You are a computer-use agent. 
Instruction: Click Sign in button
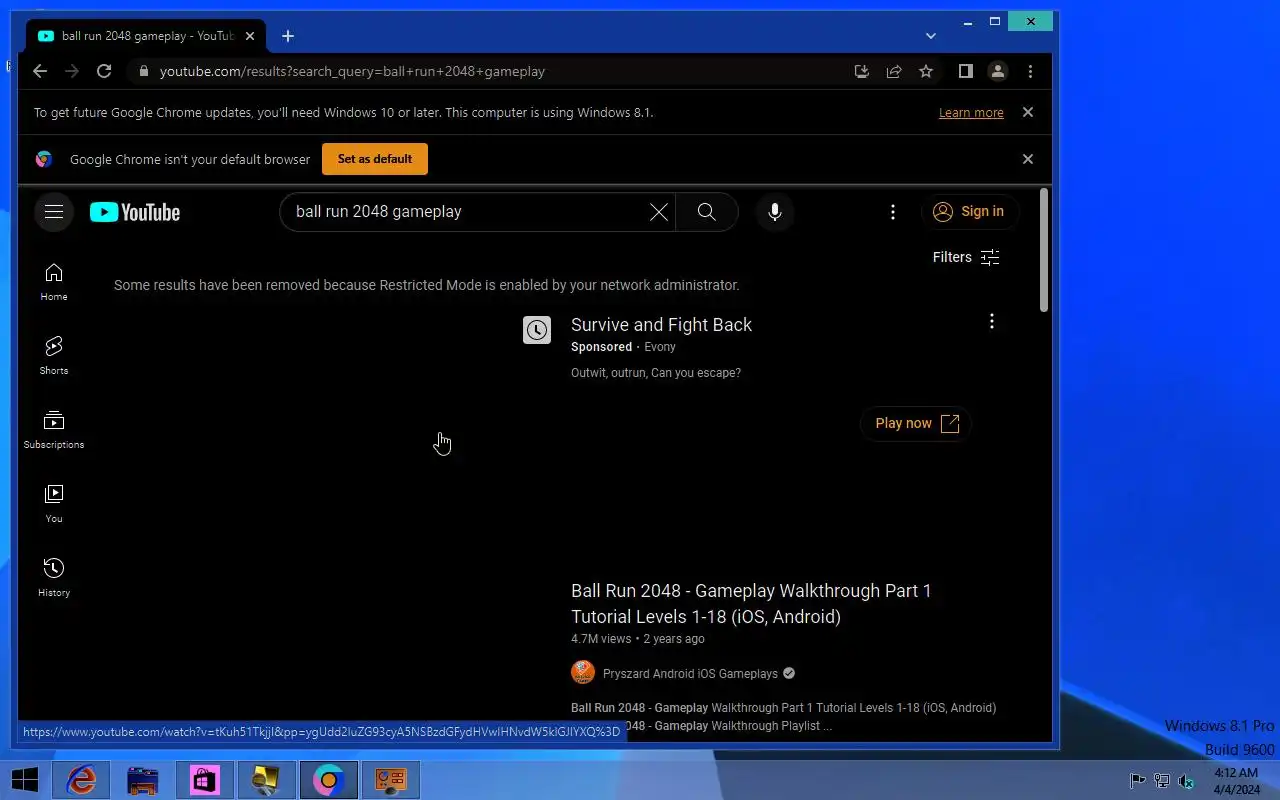pos(969,212)
